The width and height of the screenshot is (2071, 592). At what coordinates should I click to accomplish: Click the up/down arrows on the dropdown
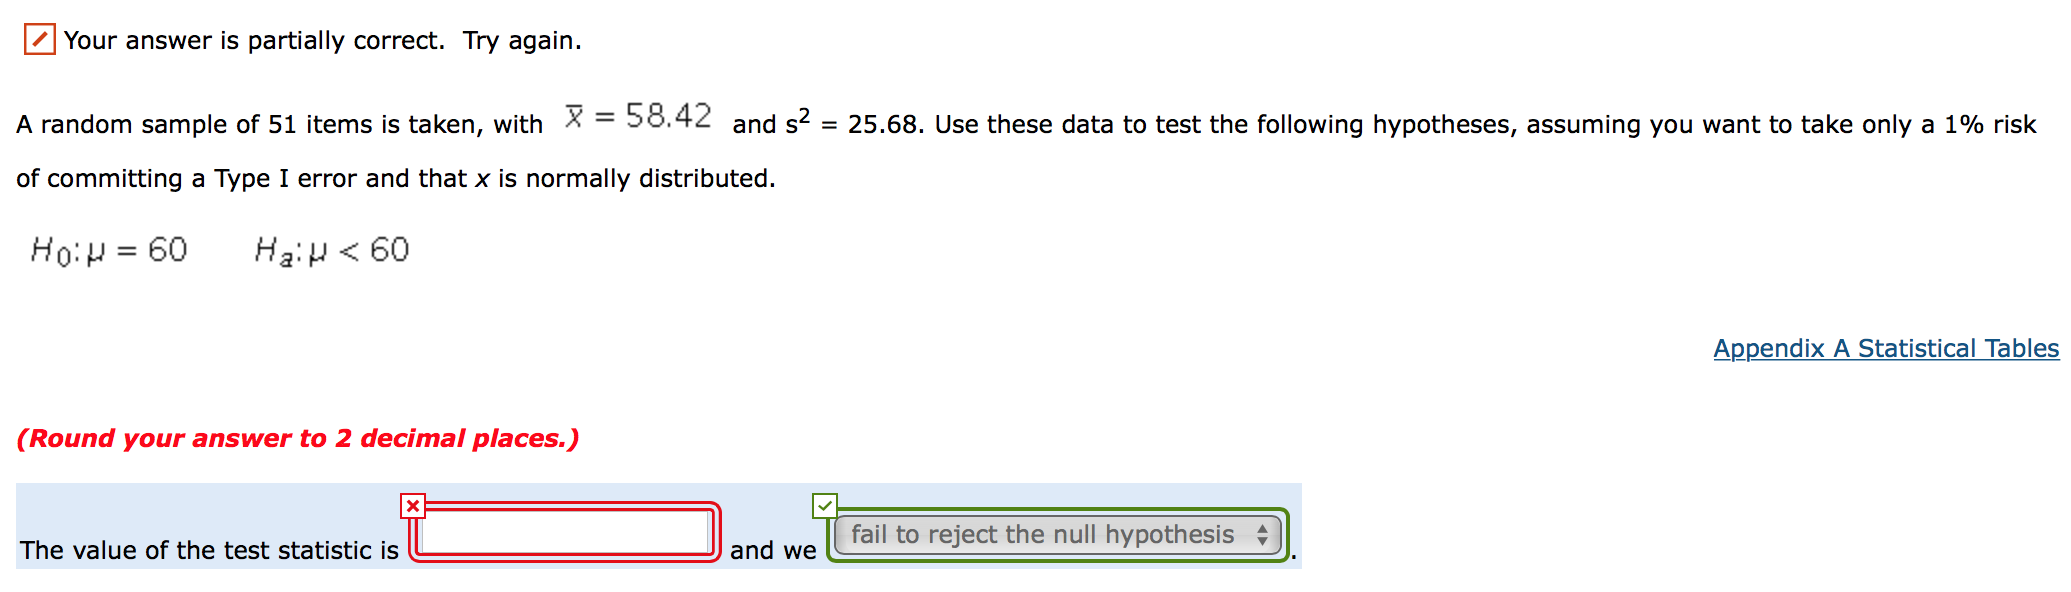point(1263,535)
